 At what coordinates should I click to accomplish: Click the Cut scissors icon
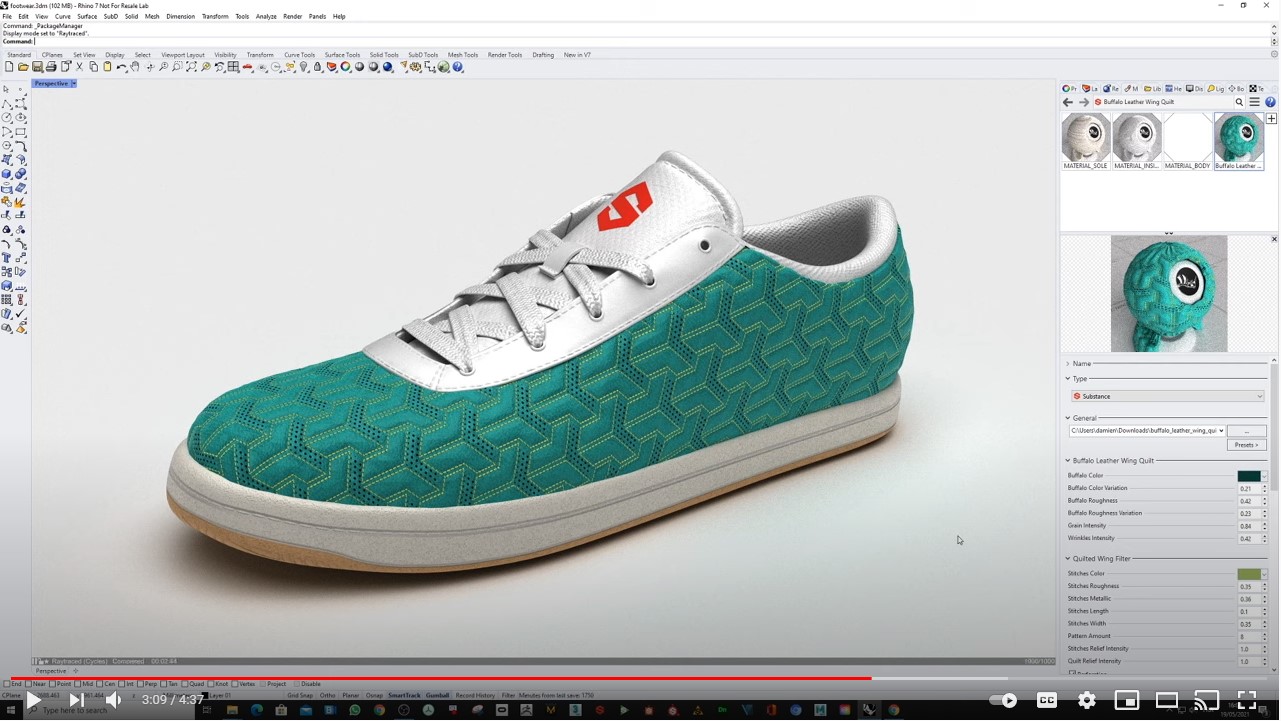click(79, 67)
